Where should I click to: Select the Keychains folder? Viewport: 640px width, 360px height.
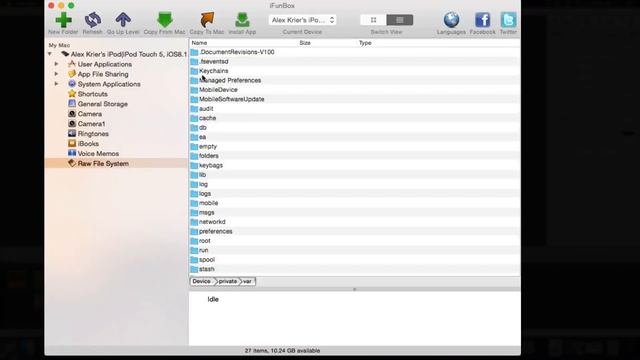click(355, 71)
